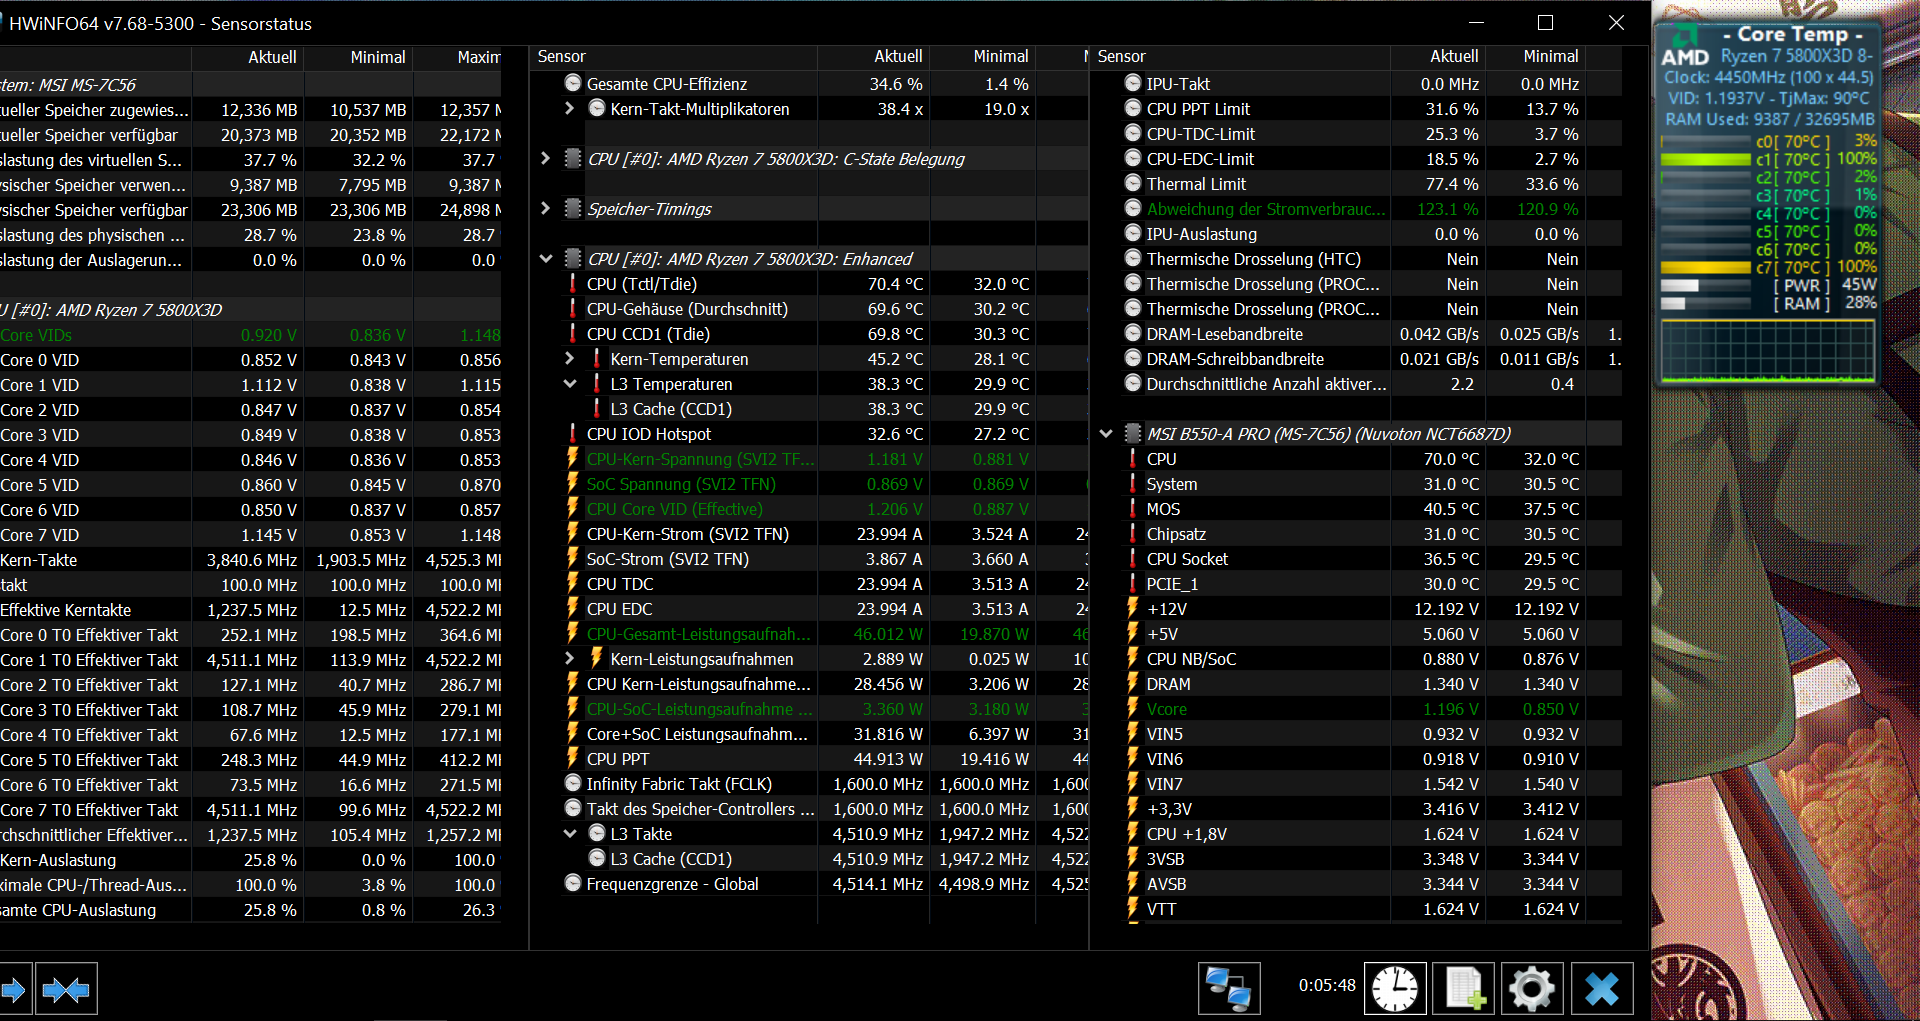Click the thermometer icon beside CPU (Tctl/Tdie)
This screenshot has height=1021, width=1920.
coord(573,284)
